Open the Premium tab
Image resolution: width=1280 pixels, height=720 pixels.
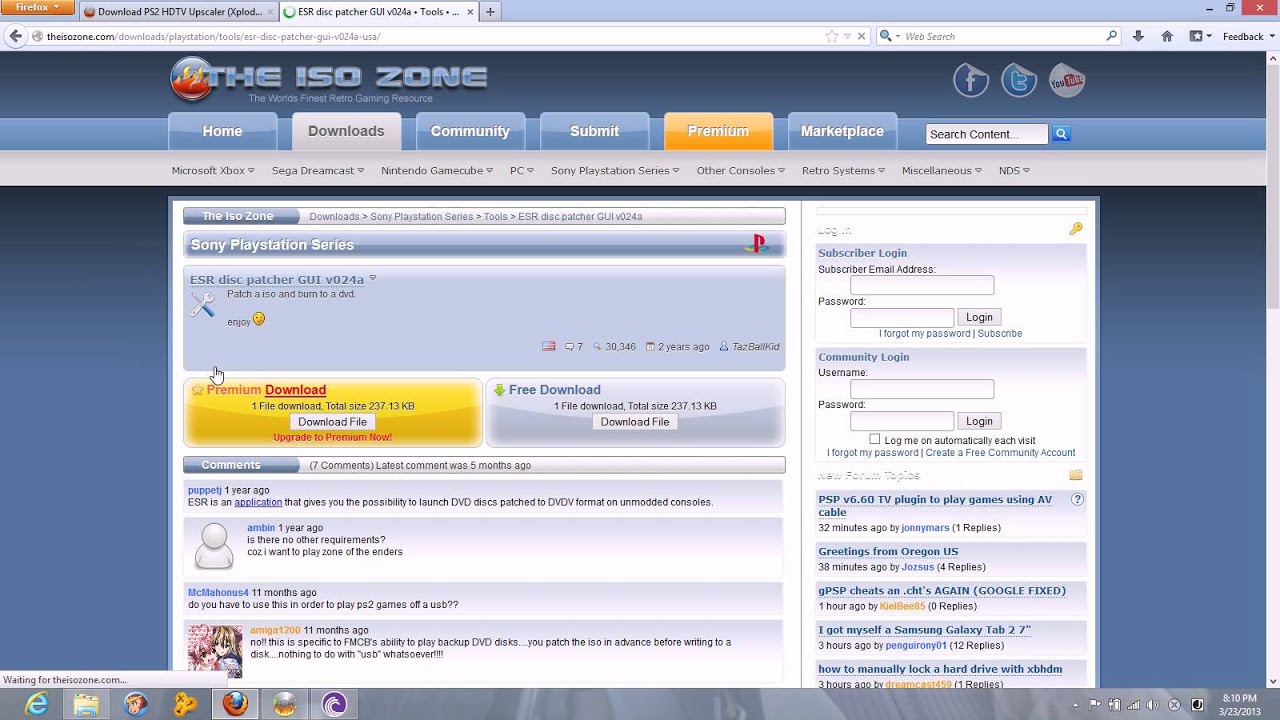tap(718, 131)
